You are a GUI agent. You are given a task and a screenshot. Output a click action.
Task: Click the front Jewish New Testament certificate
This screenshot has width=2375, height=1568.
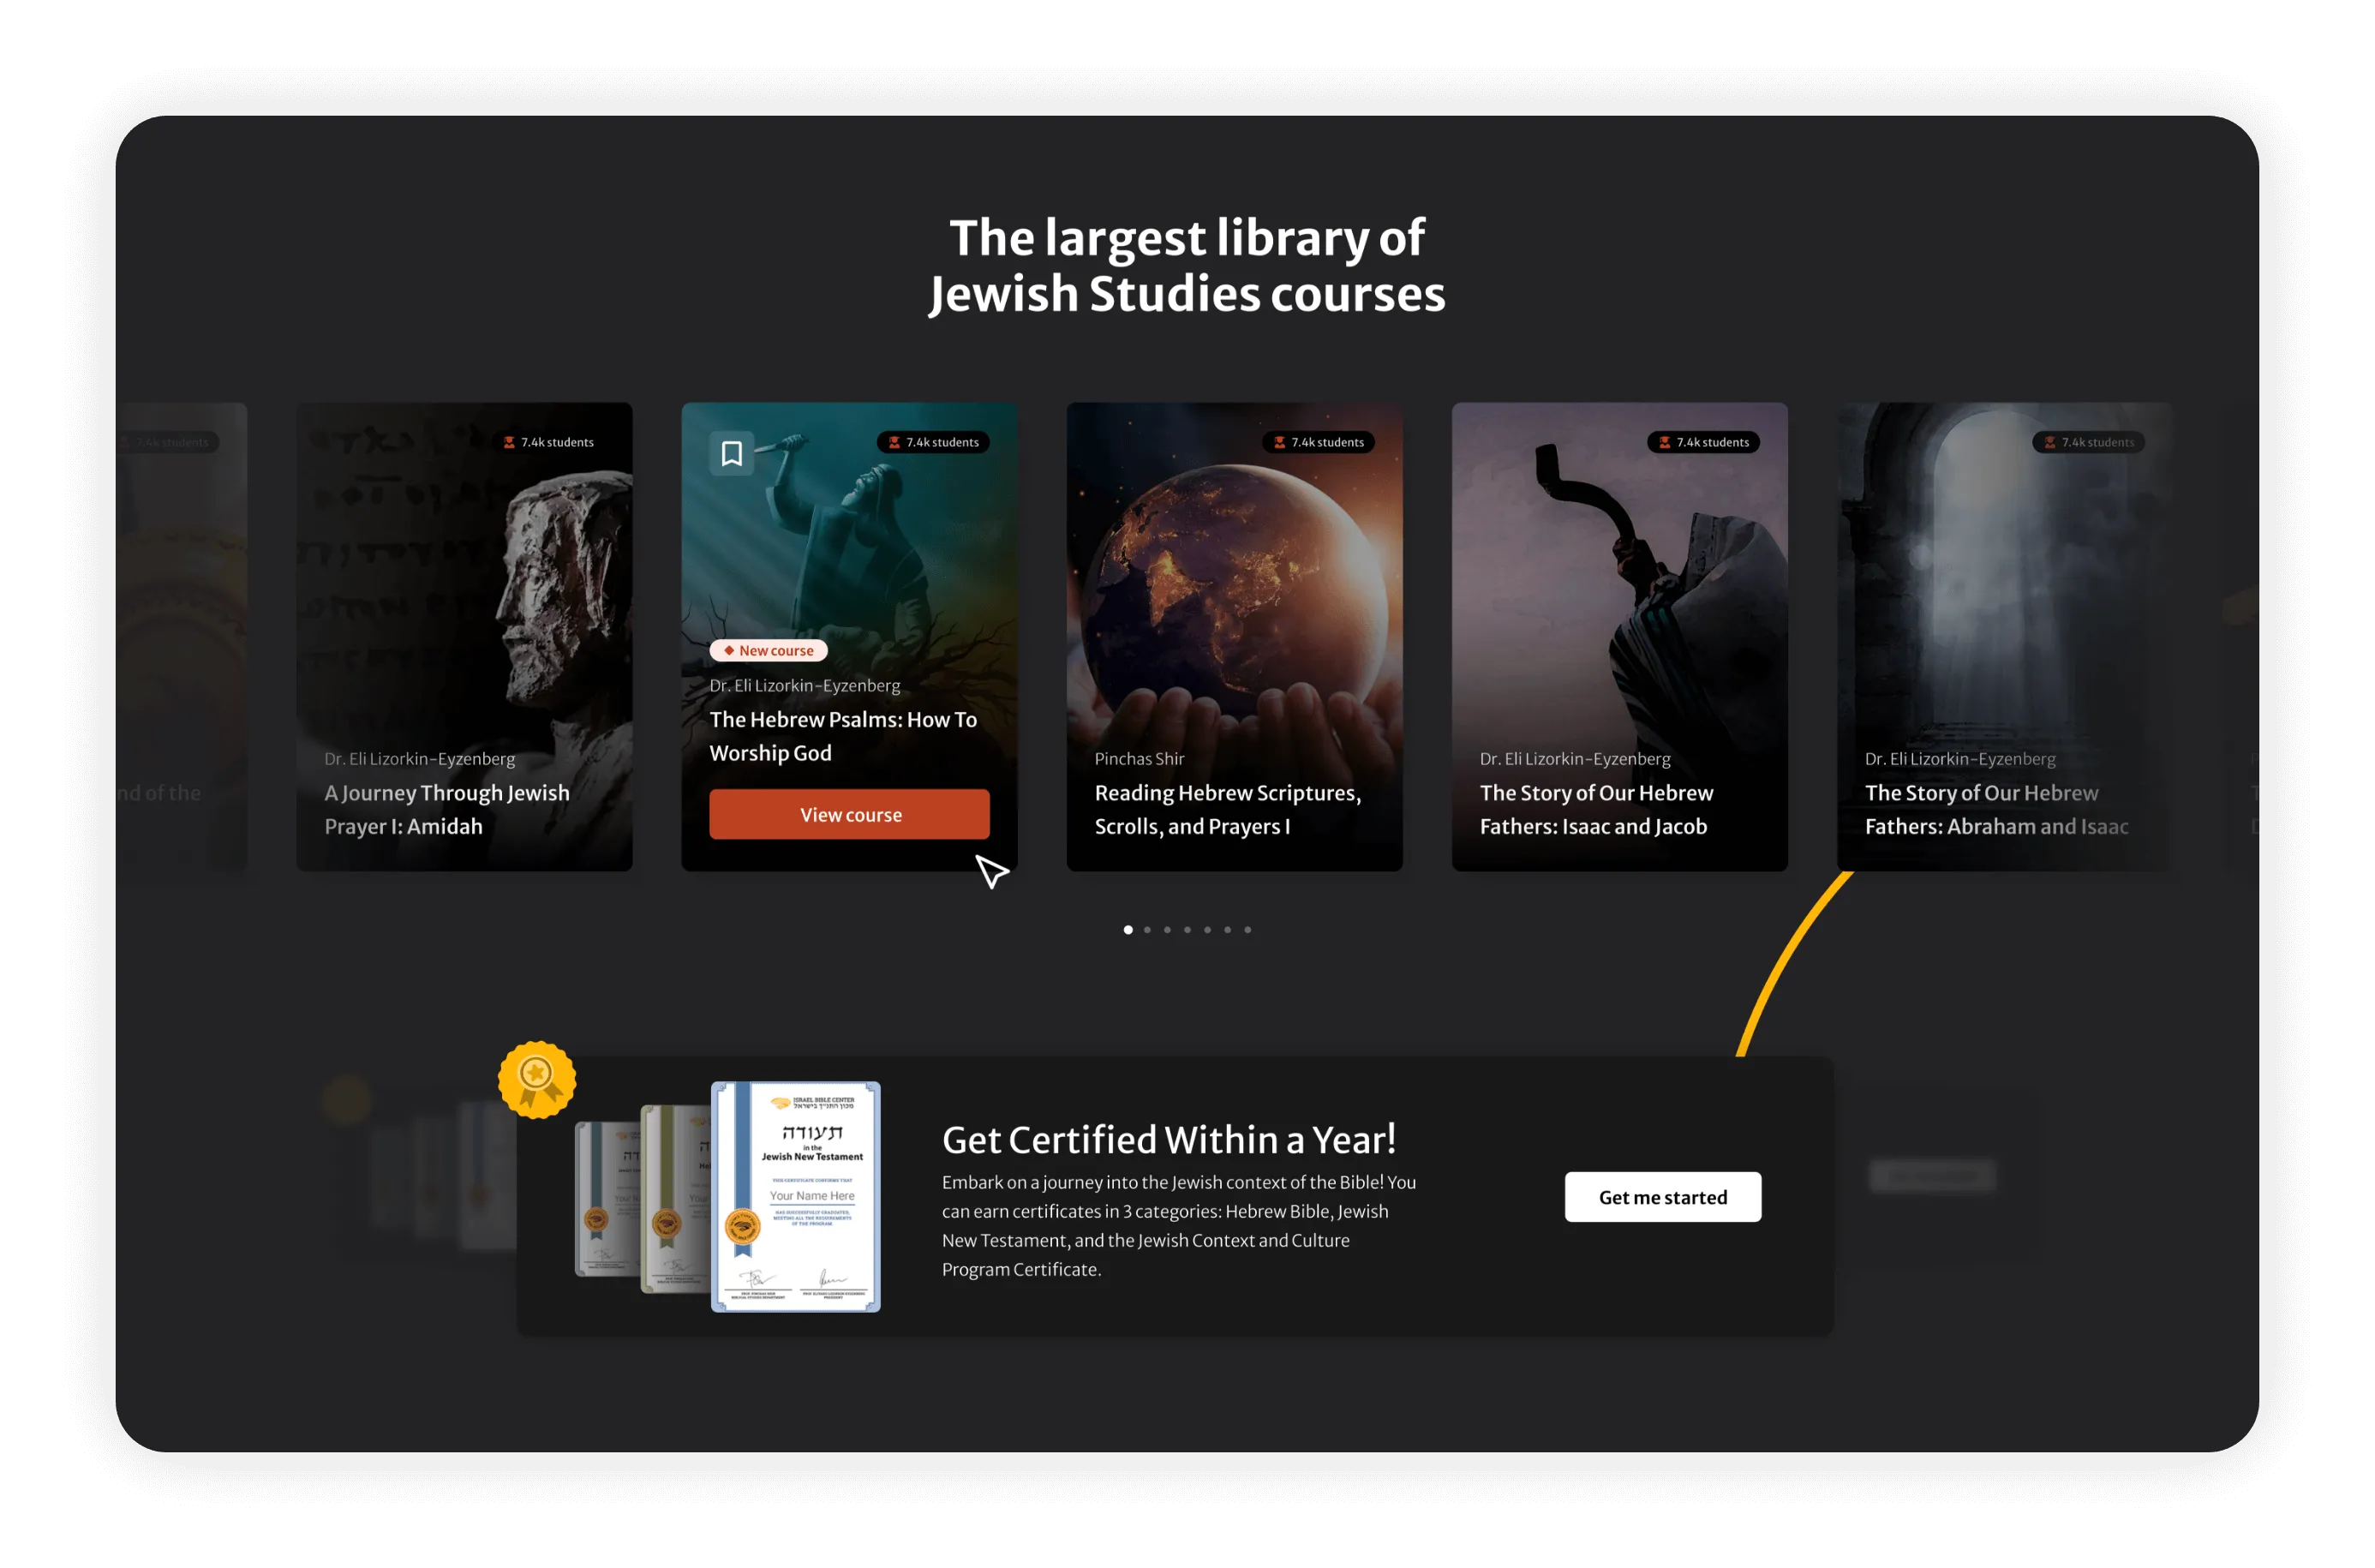click(795, 1196)
